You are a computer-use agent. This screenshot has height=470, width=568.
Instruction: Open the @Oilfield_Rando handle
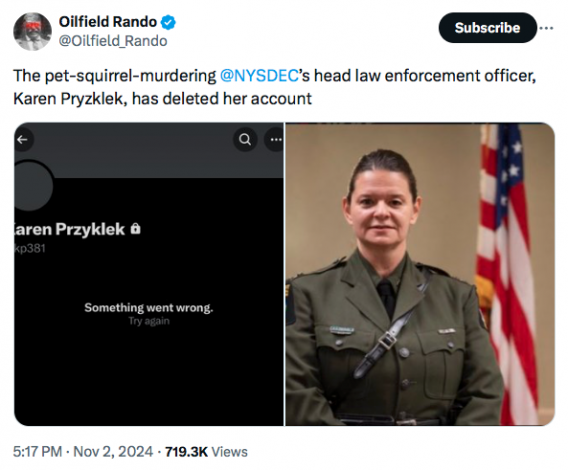(113, 41)
